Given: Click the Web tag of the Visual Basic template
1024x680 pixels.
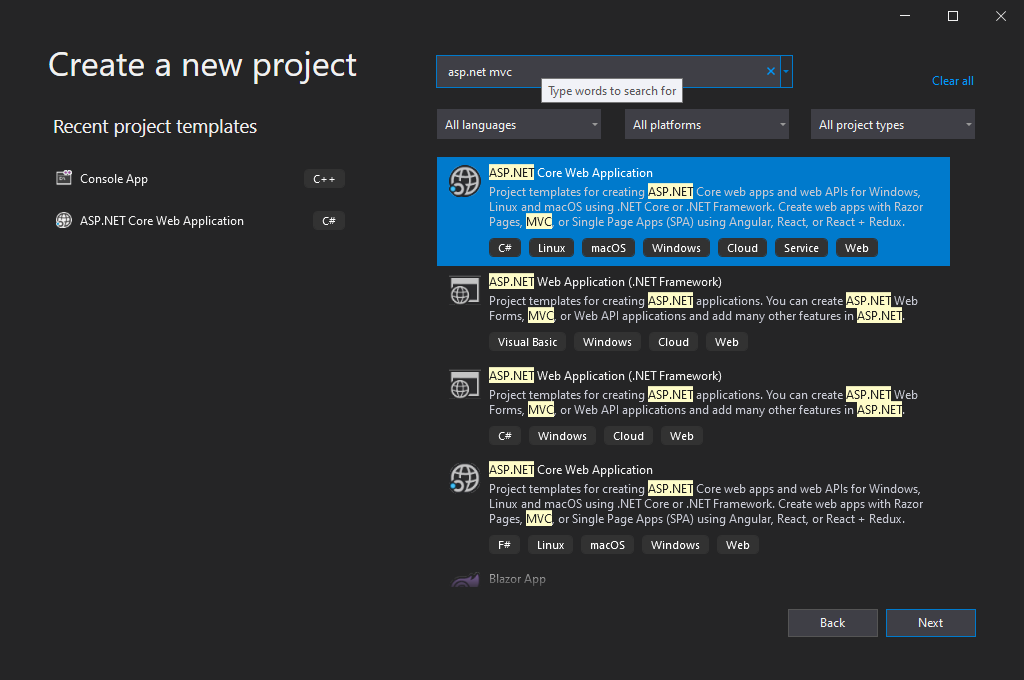Looking at the screenshot, I should click(726, 342).
